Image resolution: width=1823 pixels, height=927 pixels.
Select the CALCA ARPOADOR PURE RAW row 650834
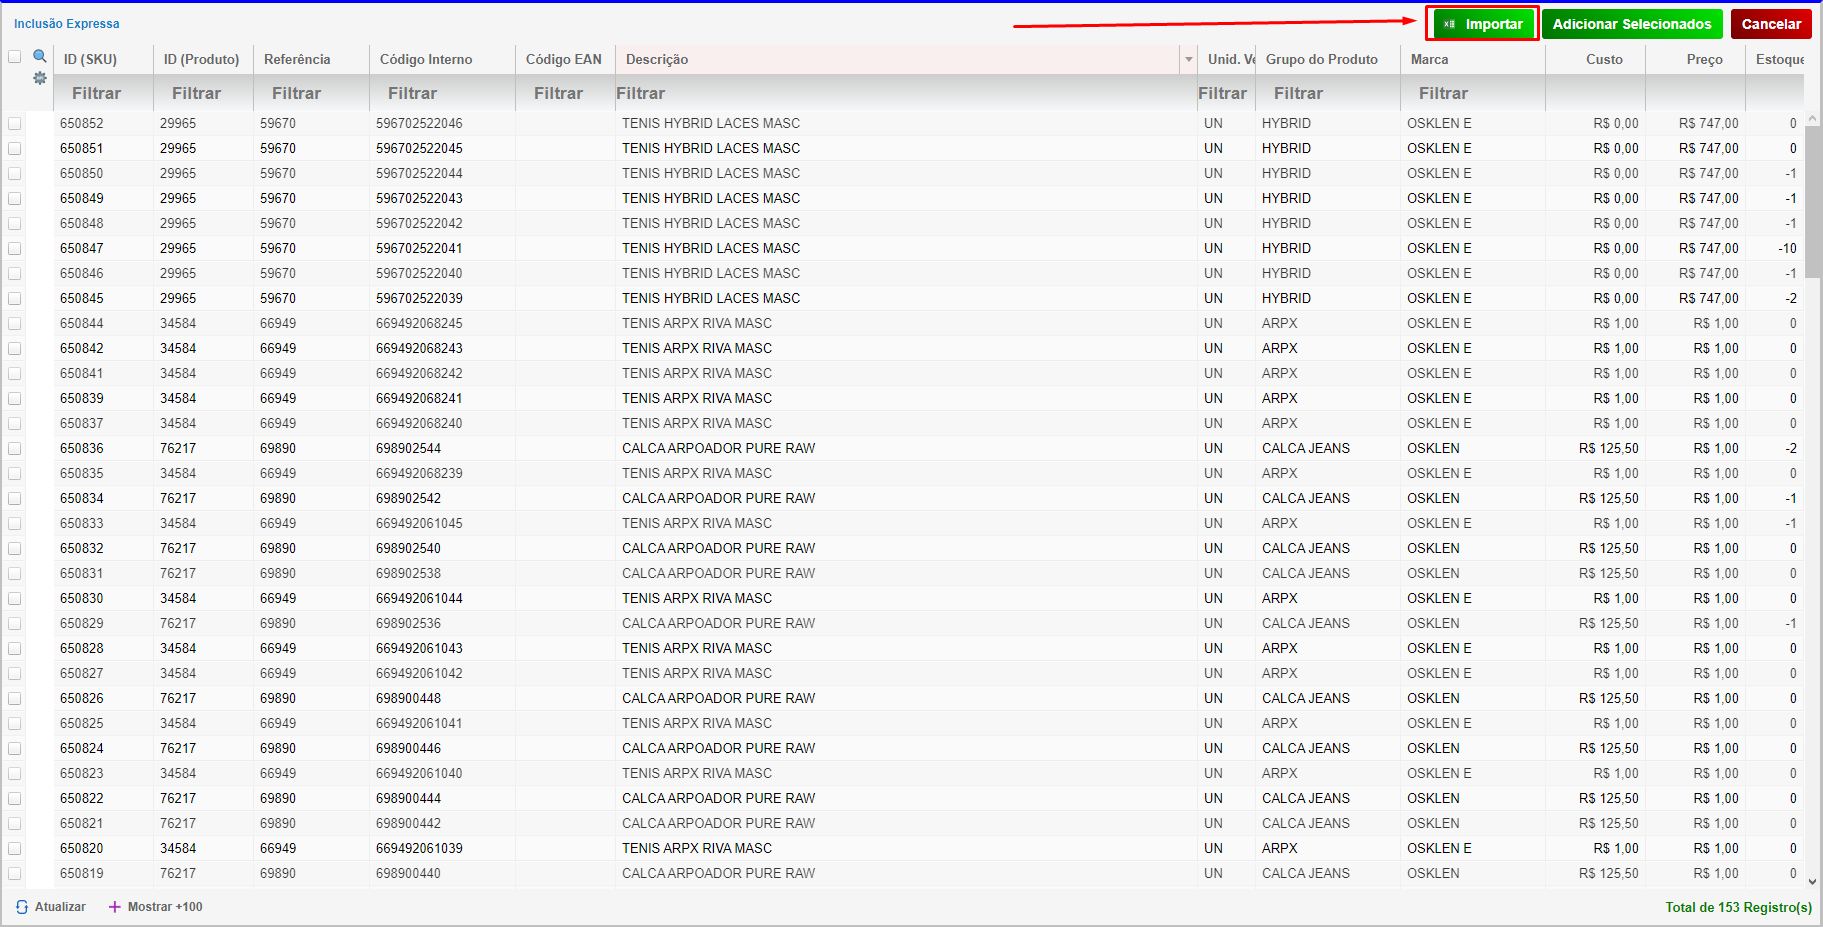718,498
